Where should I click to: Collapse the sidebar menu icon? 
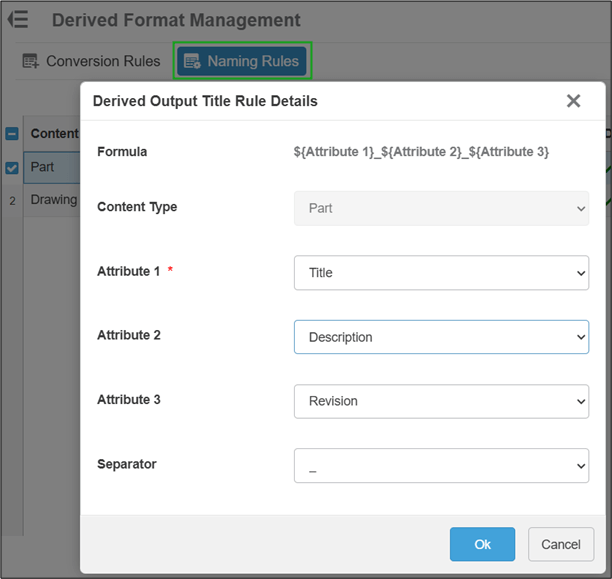click(18, 19)
